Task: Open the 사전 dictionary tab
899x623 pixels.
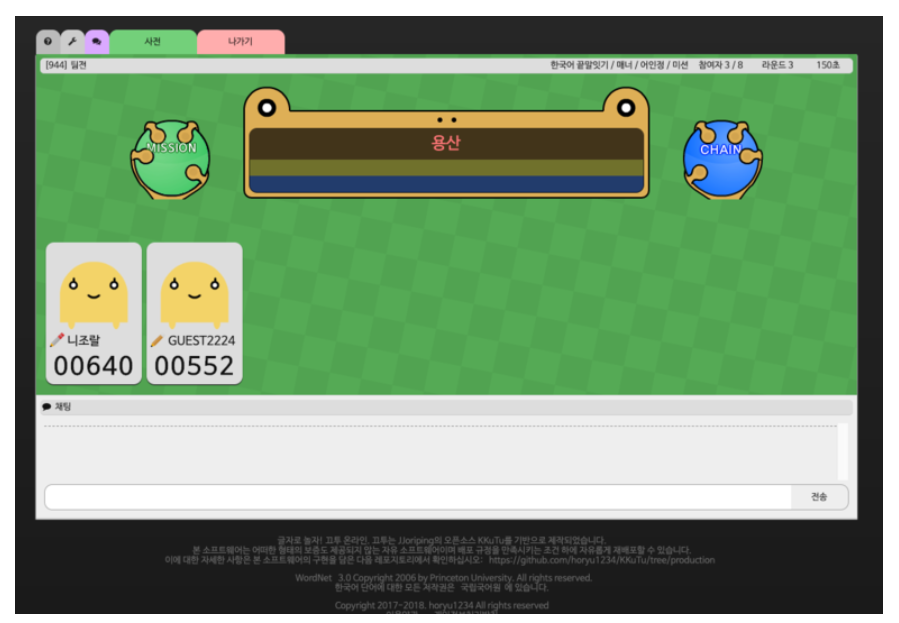Action: (153, 42)
